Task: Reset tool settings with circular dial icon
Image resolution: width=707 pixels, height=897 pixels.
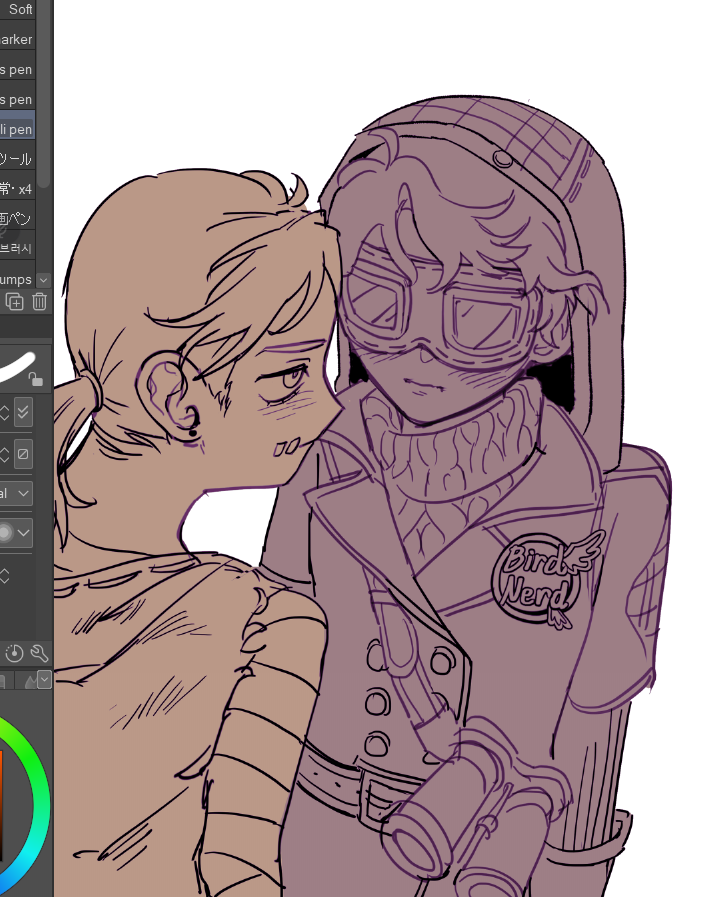Action: pos(14,653)
